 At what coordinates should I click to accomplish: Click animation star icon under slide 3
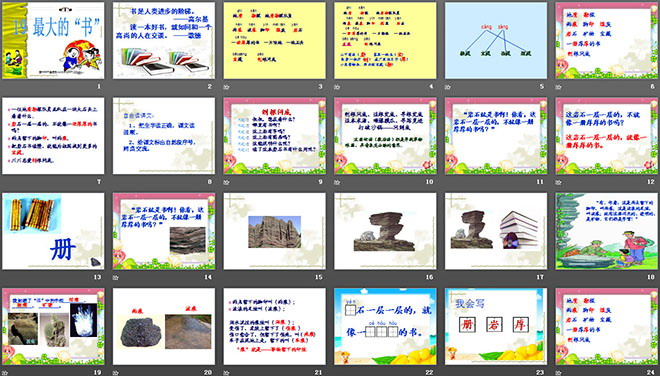click(x=226, y=87)
